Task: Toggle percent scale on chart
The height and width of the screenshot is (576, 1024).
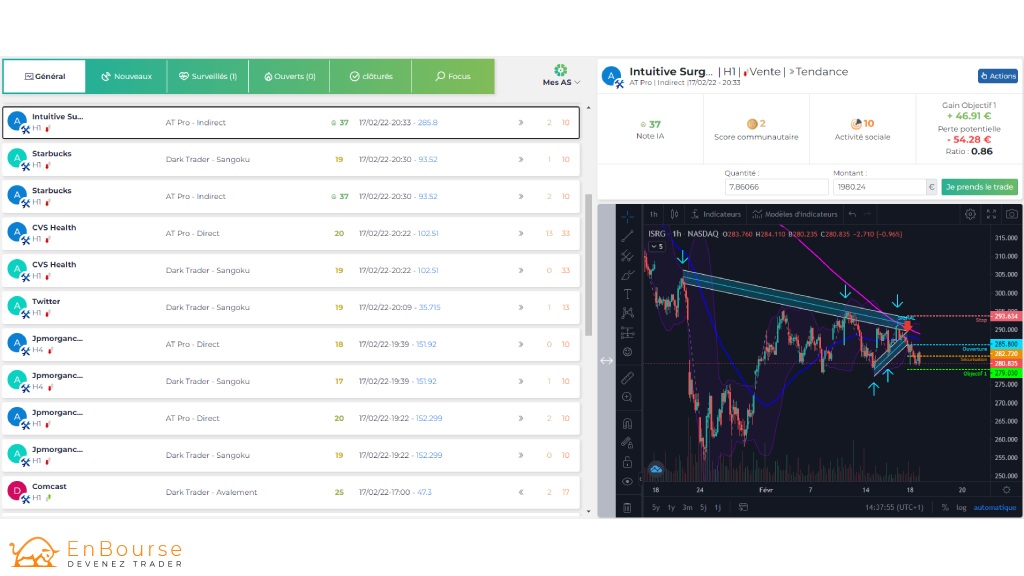Action: point(945,507)
